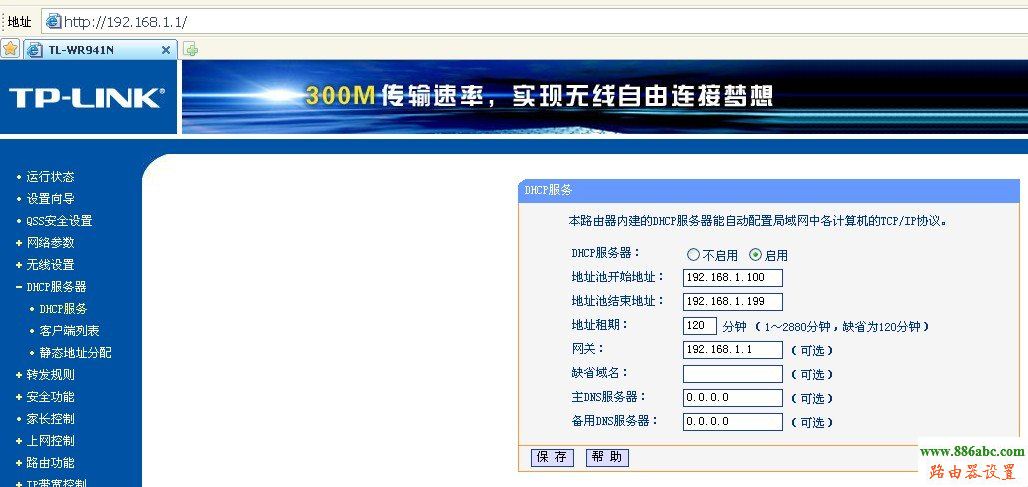Click the 备用DNS服务器 input field

click(x=732, y=421)
